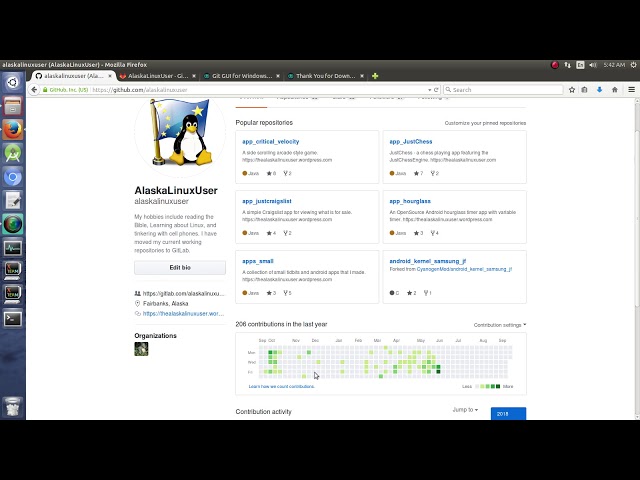The height and width of the screenshot is (480, 640).
Task: Click Customize your pinned repositories
Action: coord(485,123)
